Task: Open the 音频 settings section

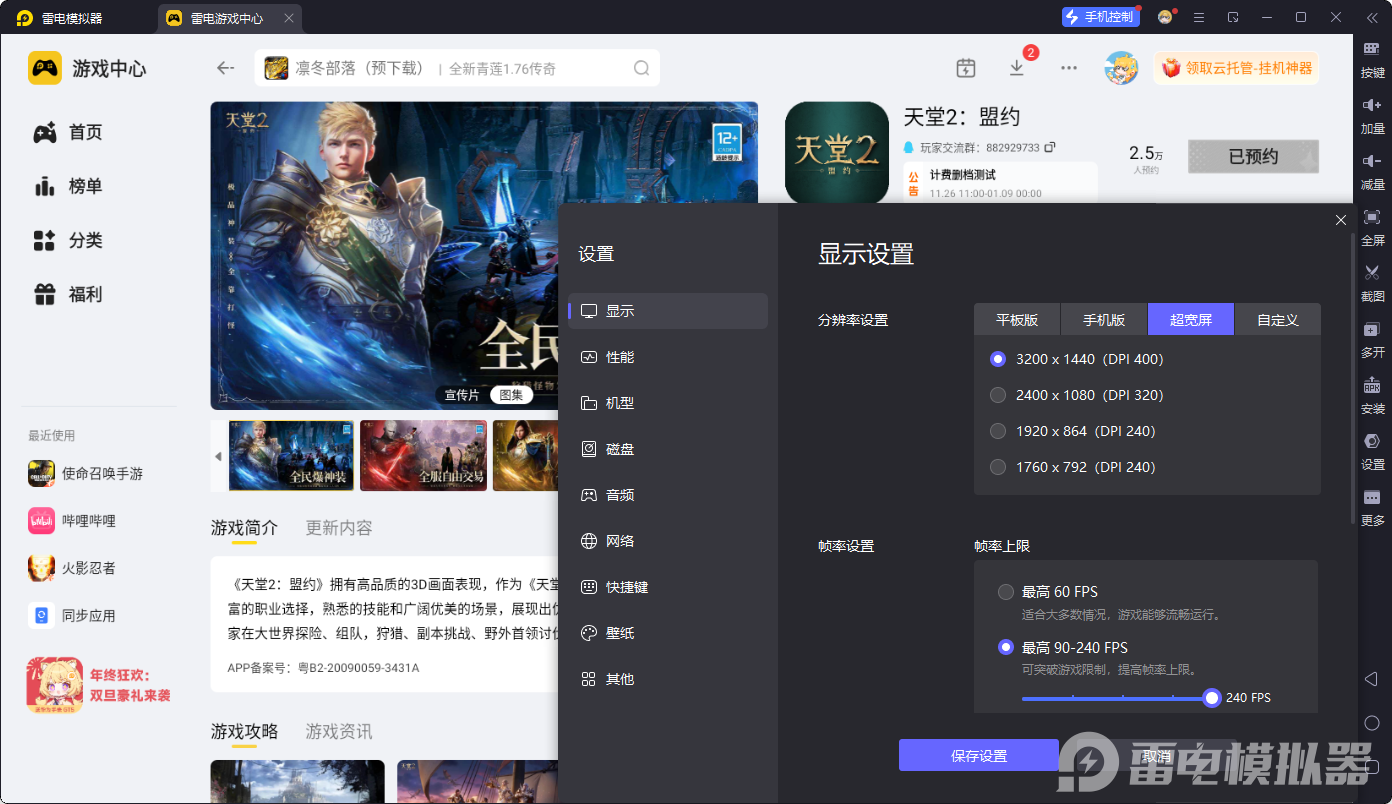Action: 668,495
